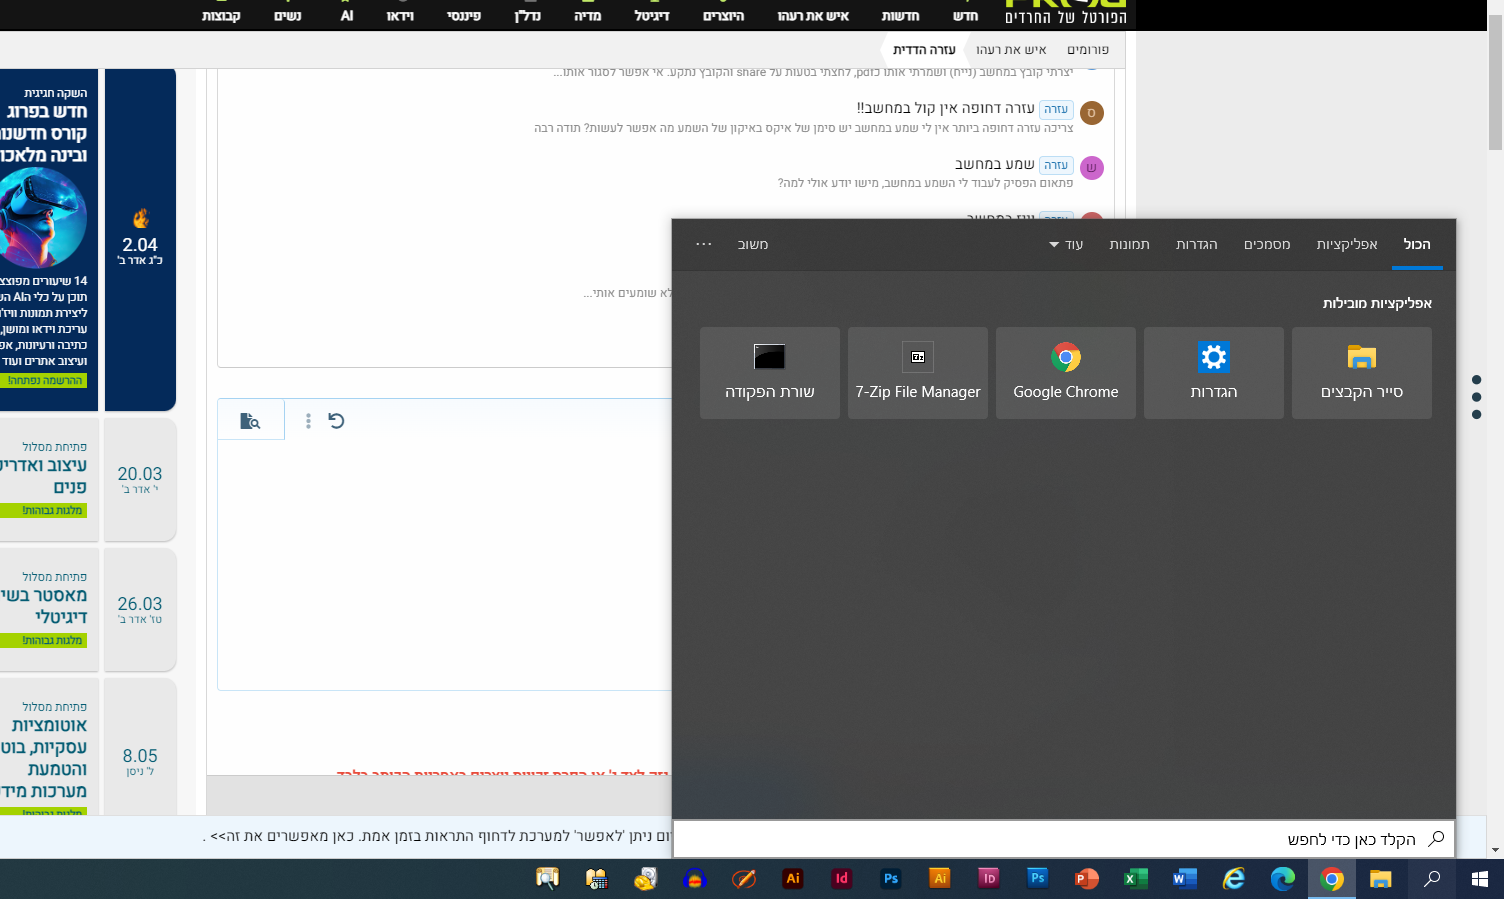Open the 26.03 מאסטר event card

tap(88, 610)
